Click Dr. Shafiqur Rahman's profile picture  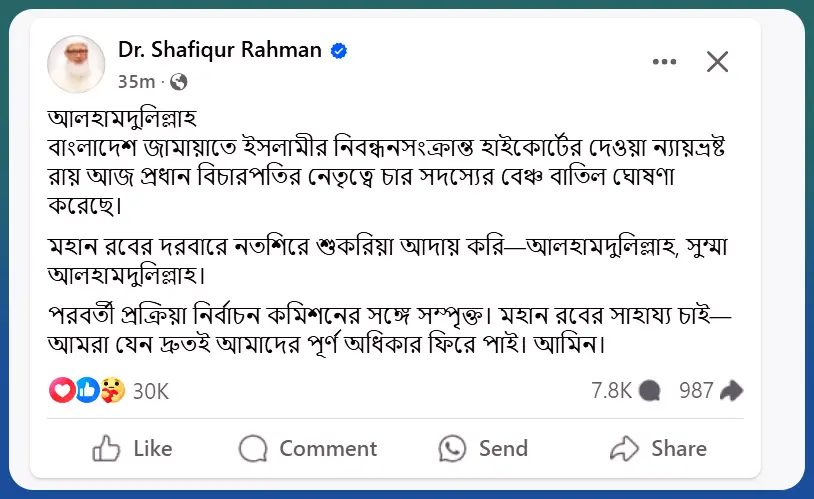[75, 63]
